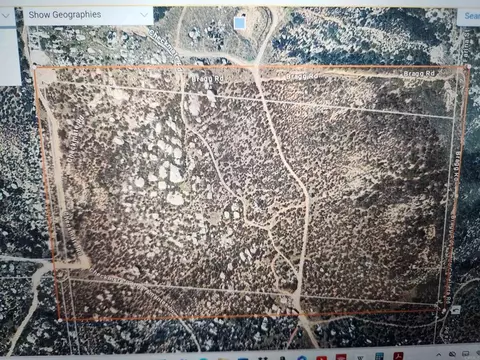Click the parcel boundary vertex by Bragg Rd's east end
The height and width of the screenshot is (360, 480).
[x=469, y=67]
